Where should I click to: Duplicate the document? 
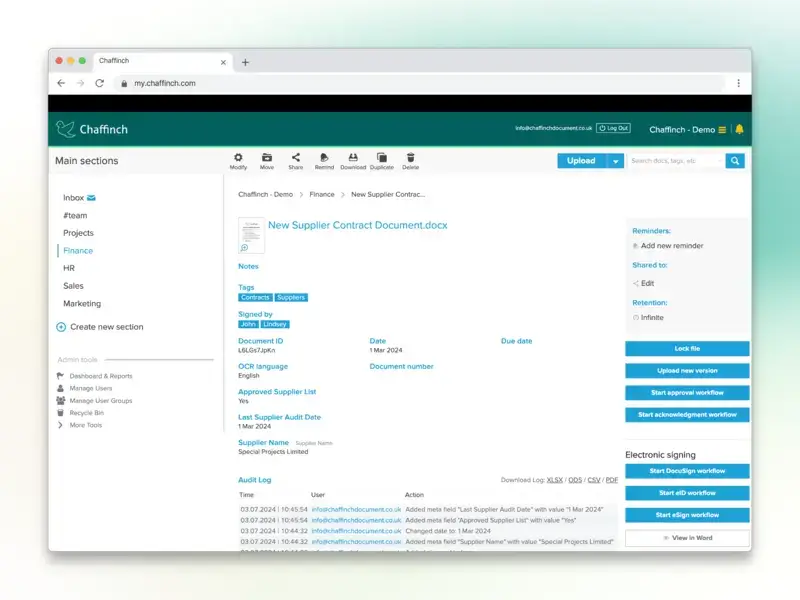382,158
